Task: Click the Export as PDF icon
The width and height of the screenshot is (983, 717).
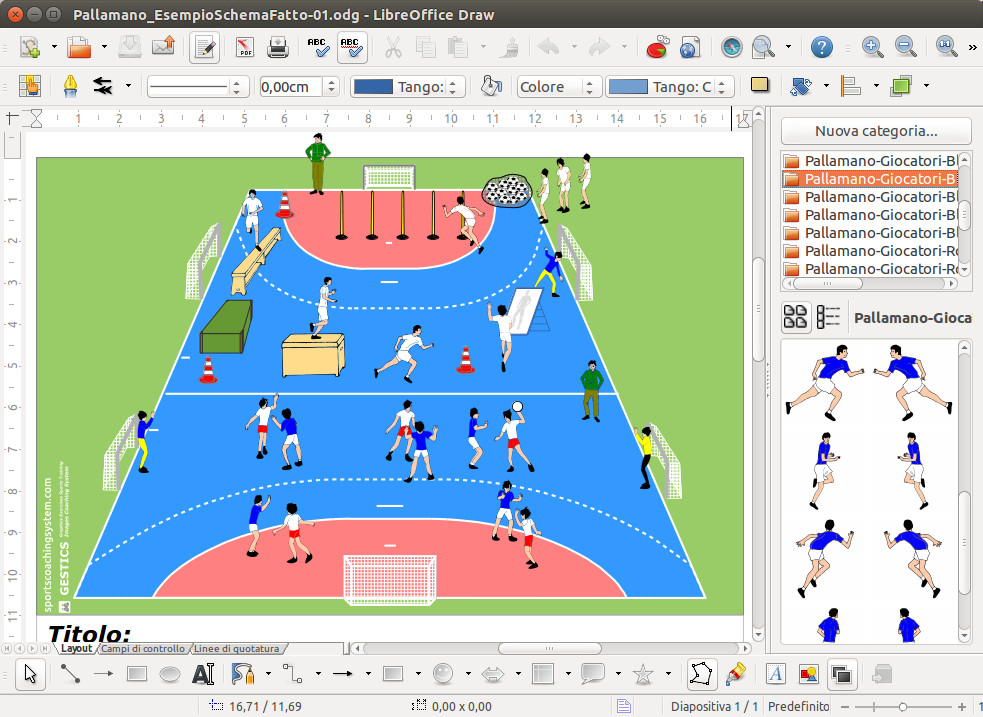Action: click(244, 47)
